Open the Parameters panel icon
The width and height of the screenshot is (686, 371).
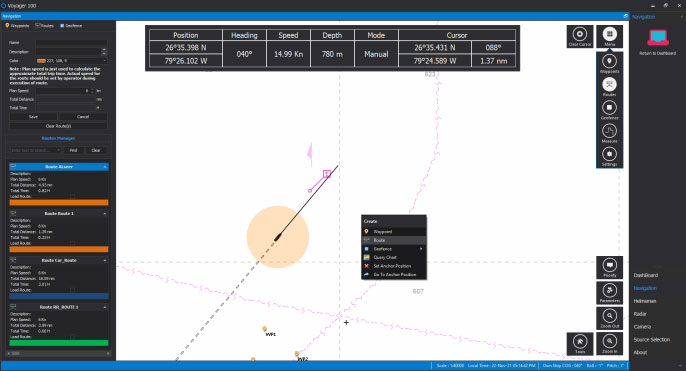click(x=609, y=293)
